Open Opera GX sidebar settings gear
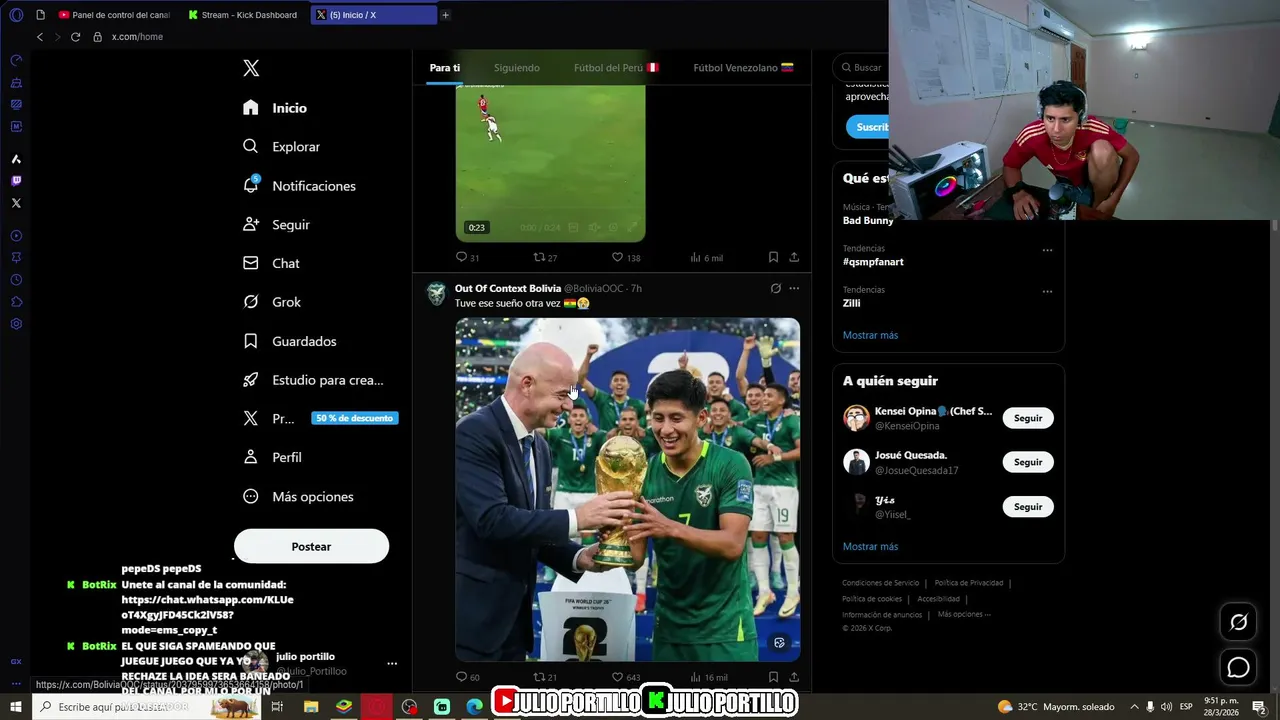1280x720 pixels. click(16, 324)
